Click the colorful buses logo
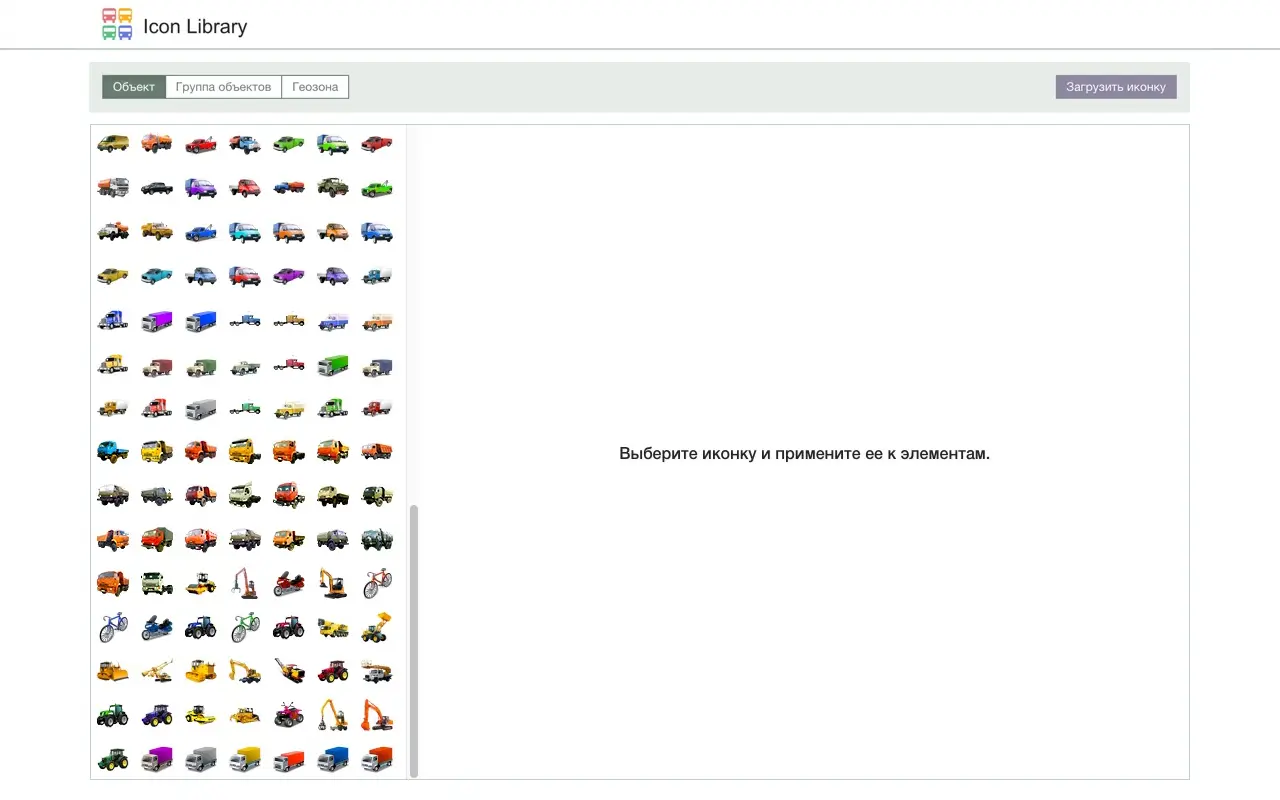 point(117,24)
